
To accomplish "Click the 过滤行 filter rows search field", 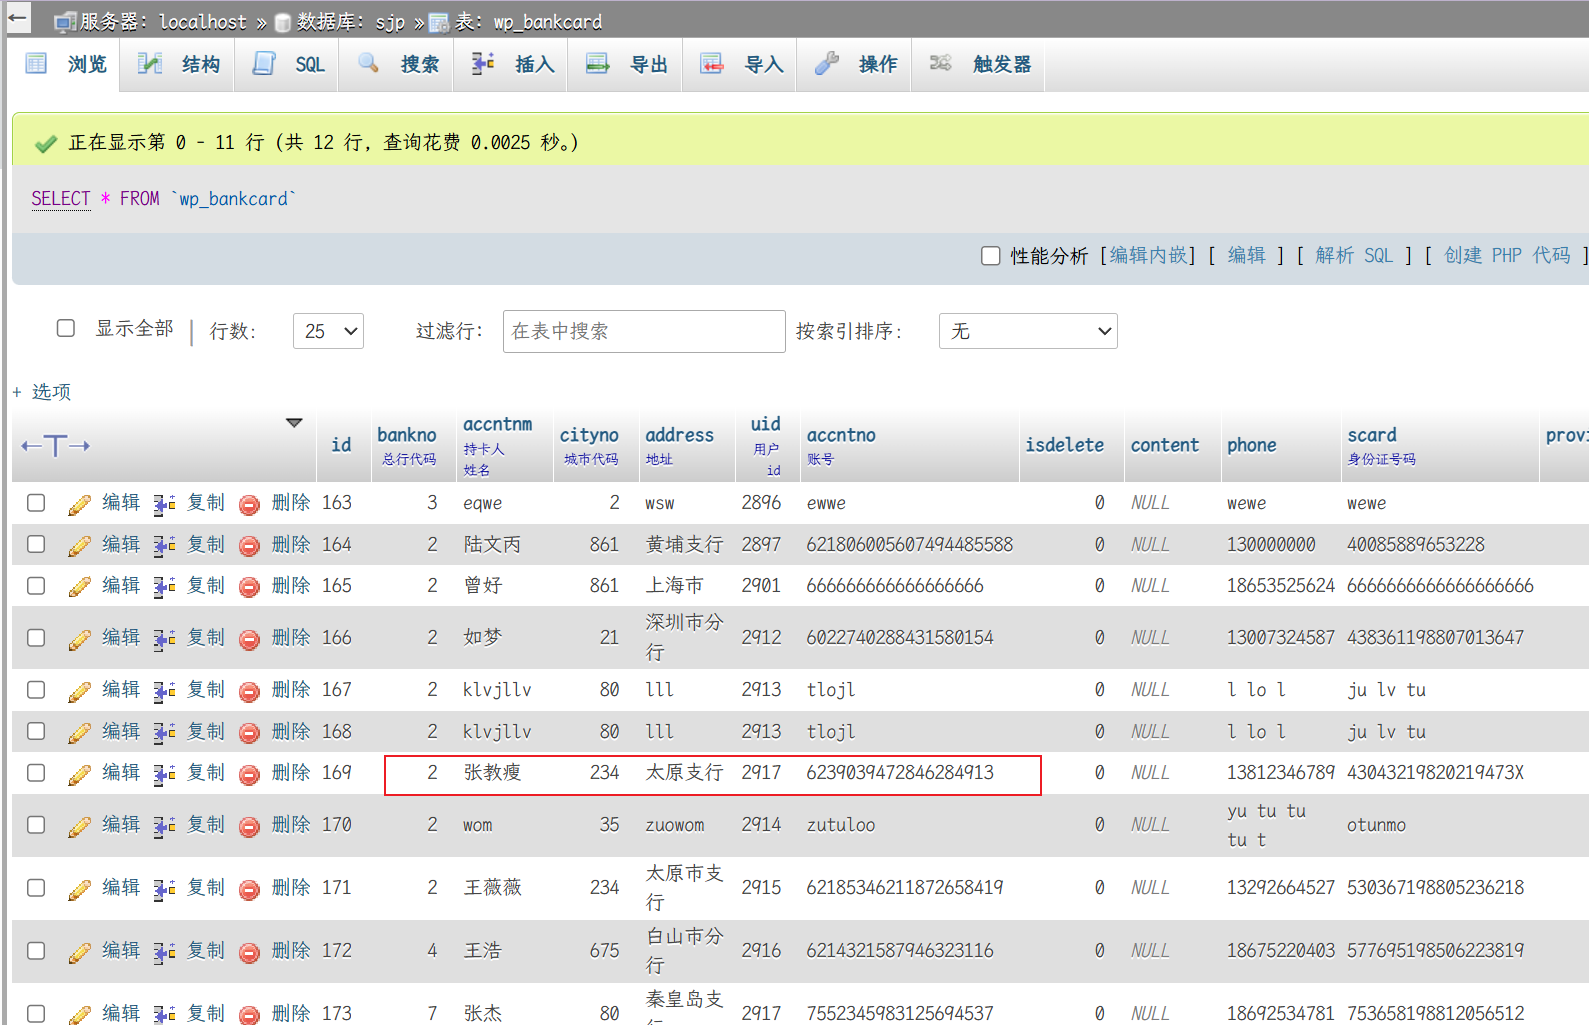I will [644, 331].
